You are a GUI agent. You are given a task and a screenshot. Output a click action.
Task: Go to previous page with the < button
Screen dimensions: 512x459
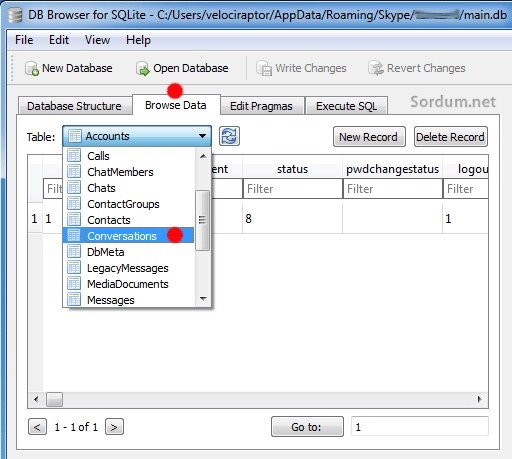tap(37, 427)
